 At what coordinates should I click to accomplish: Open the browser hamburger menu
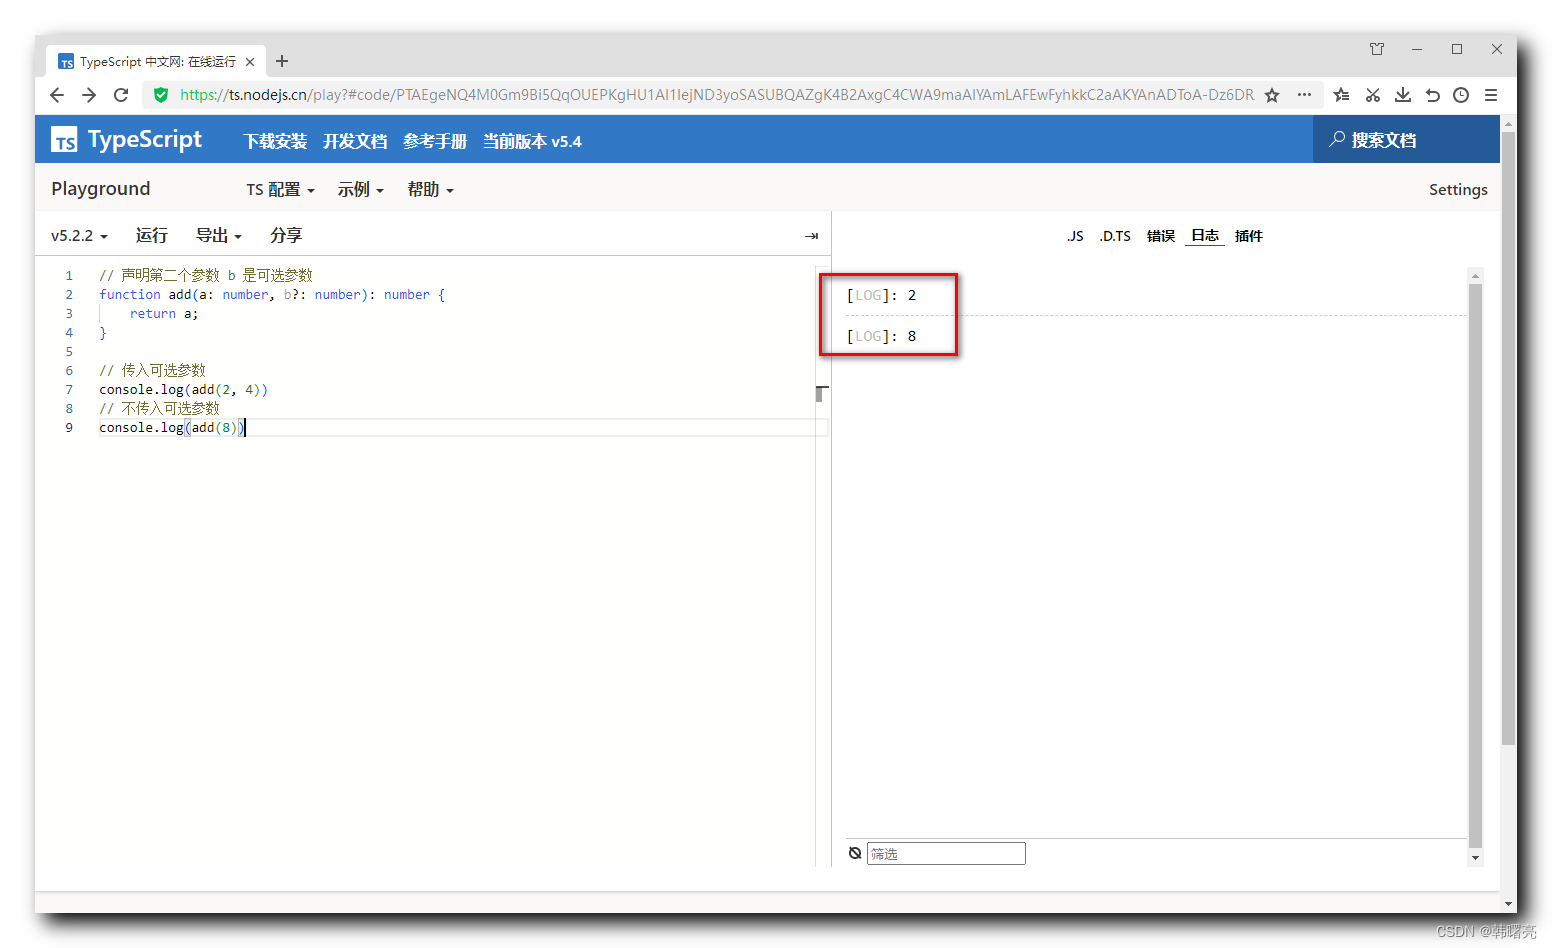pos(1491,95)
